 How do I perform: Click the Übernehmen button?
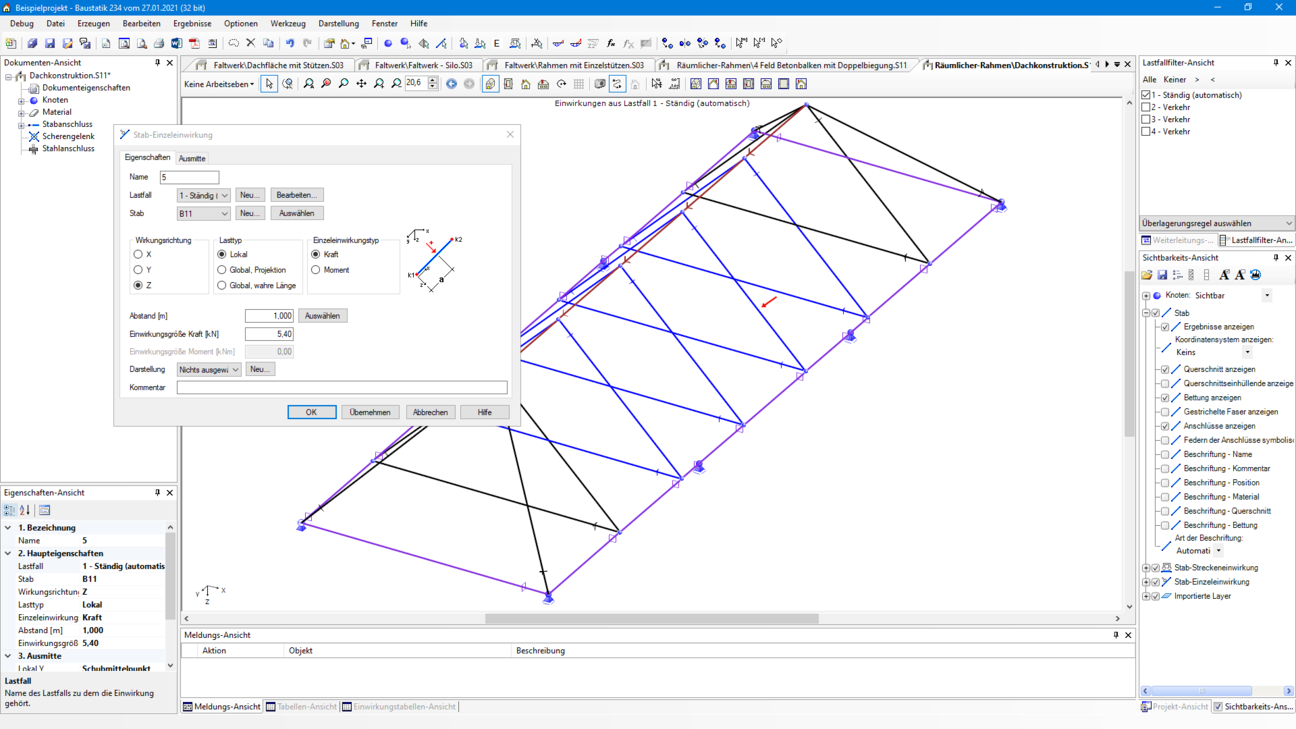point(370,412)
